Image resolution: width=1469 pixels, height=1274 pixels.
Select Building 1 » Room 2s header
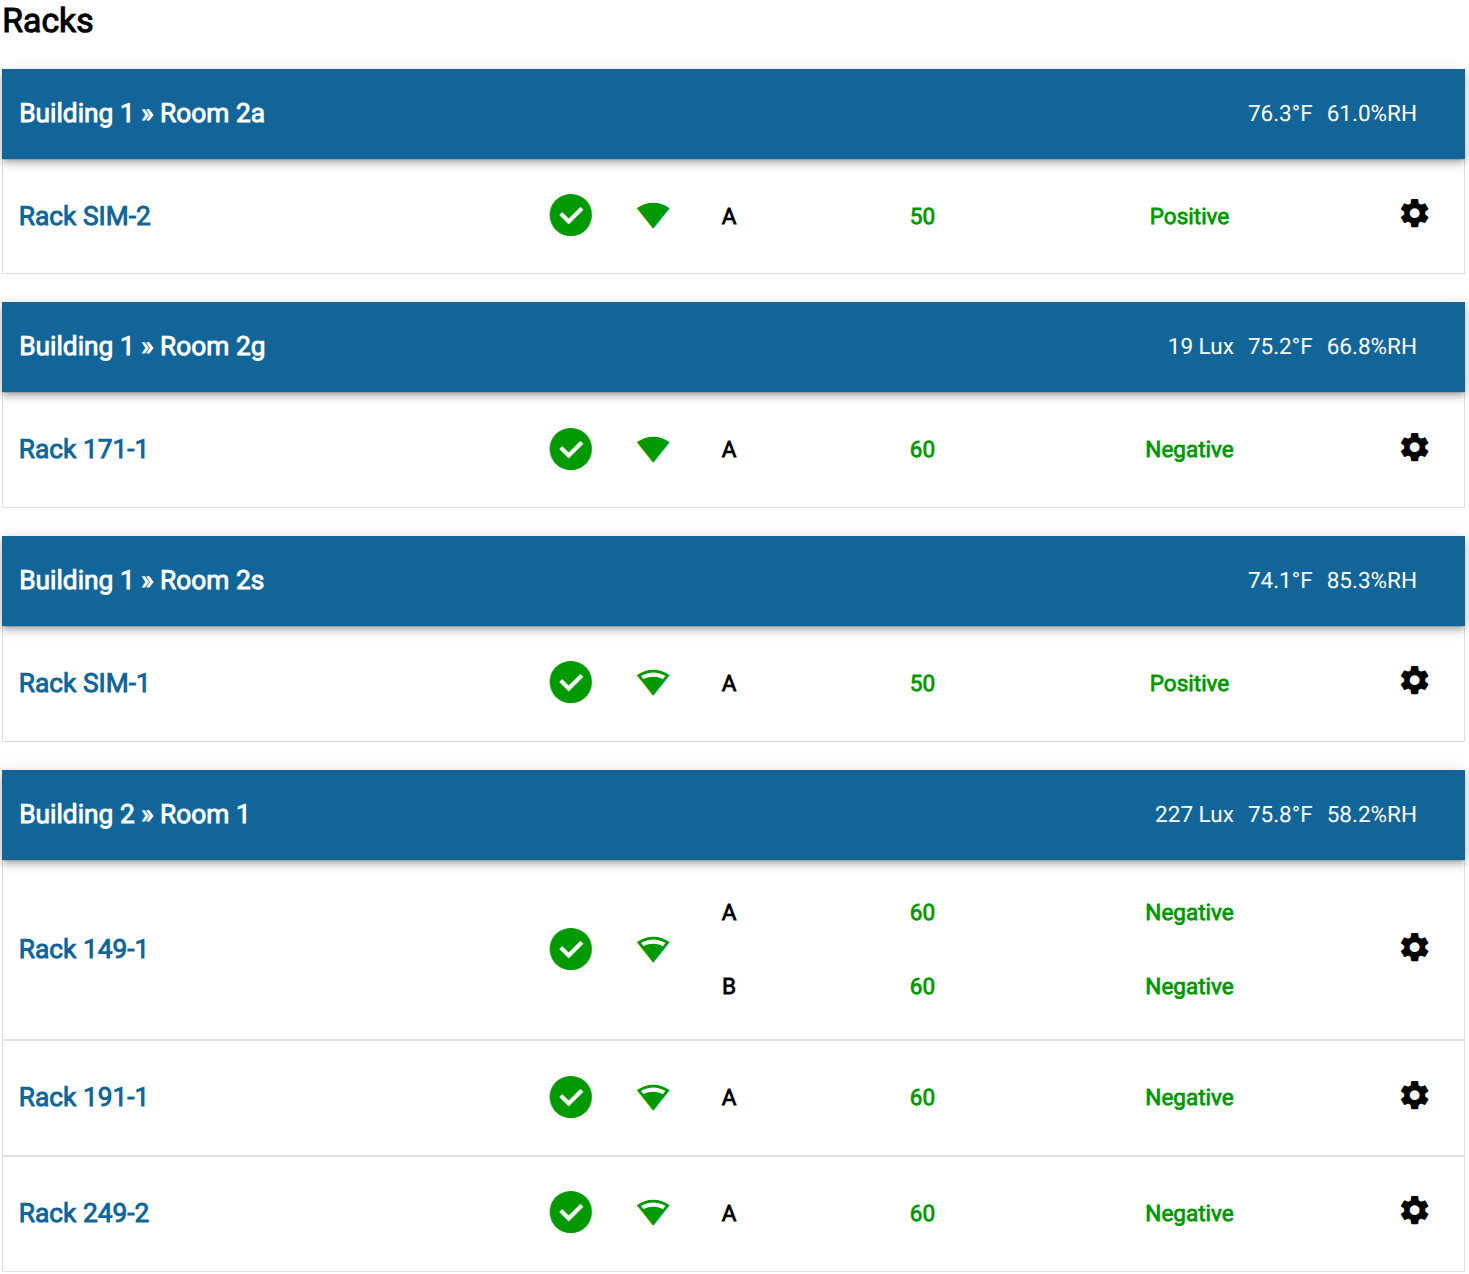click(733, 581)
